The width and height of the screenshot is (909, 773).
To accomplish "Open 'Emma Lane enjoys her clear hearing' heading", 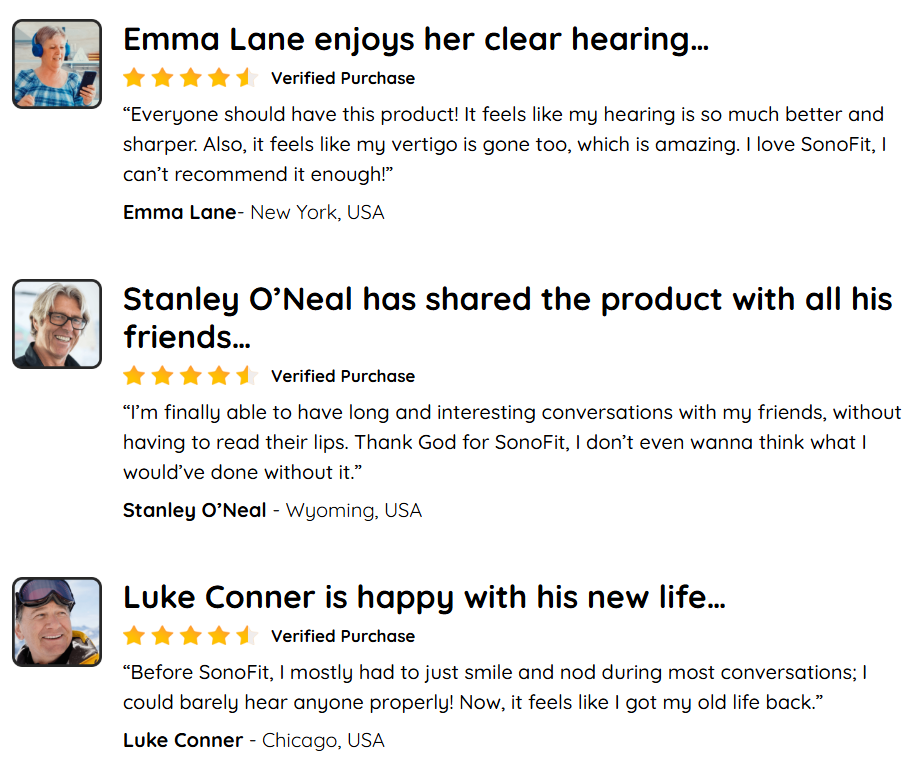I will click(416, 41).
